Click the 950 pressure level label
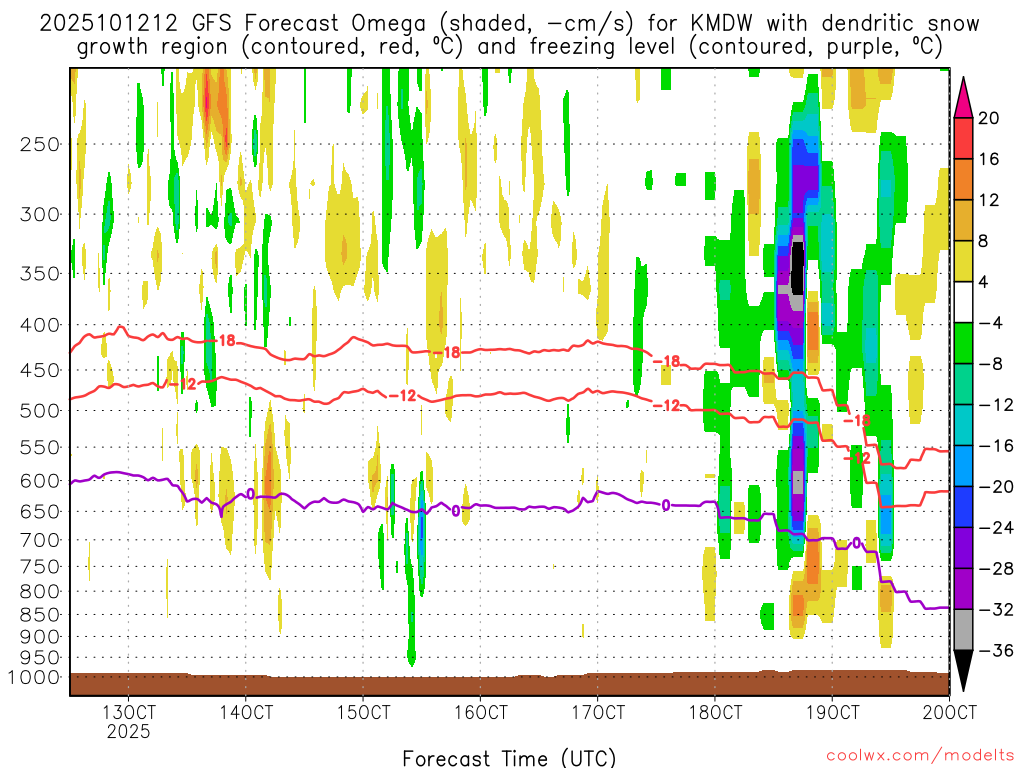1024x768 pixels. tap(40, 658)
